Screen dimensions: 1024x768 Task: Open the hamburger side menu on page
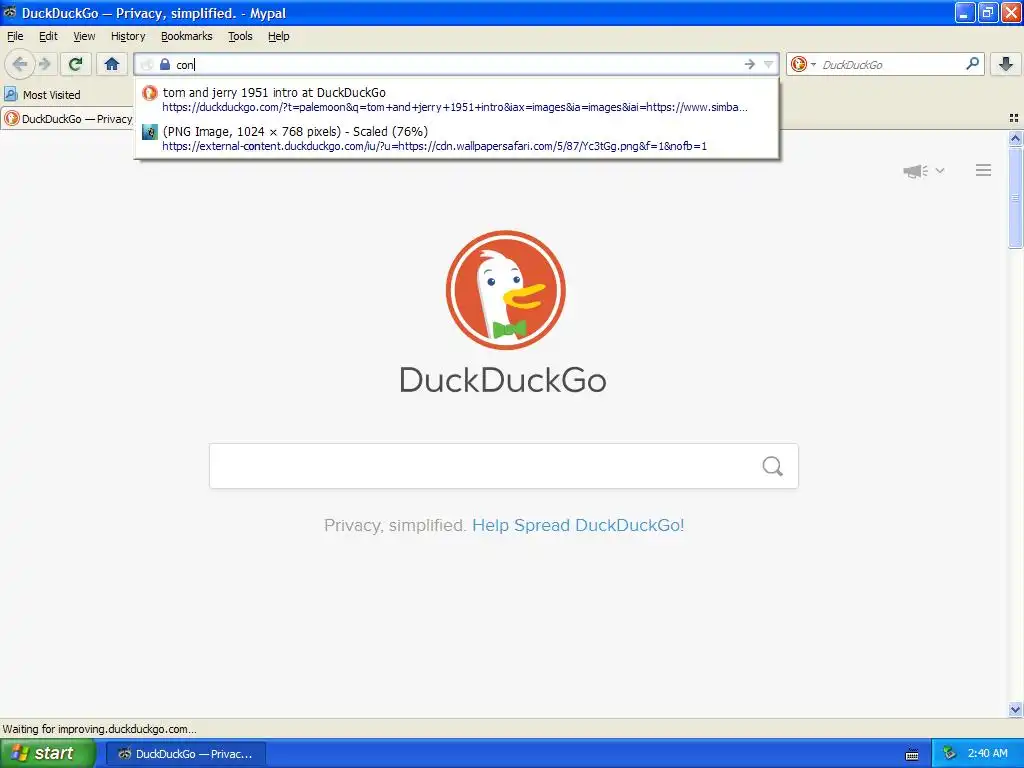pyautogui.click(x=984, y=170)
